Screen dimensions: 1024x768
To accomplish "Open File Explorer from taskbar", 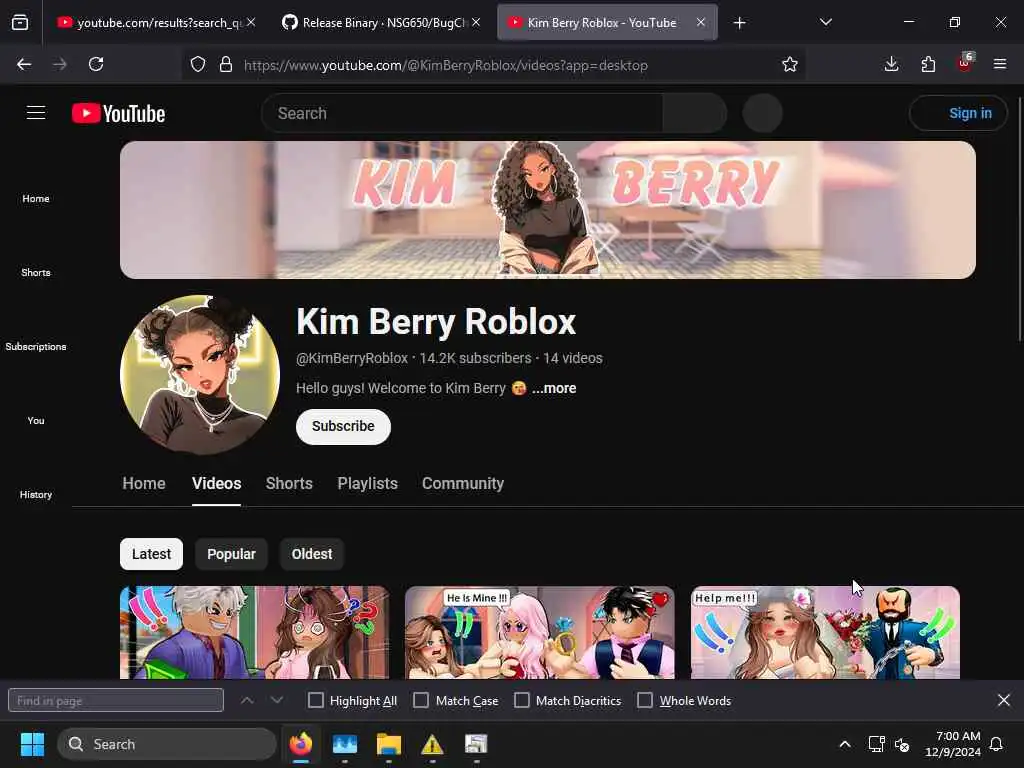I will point(389,744).
